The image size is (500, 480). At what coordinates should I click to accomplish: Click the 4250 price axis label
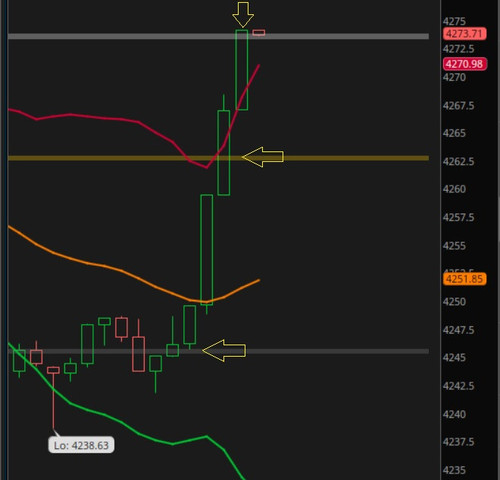454,302
